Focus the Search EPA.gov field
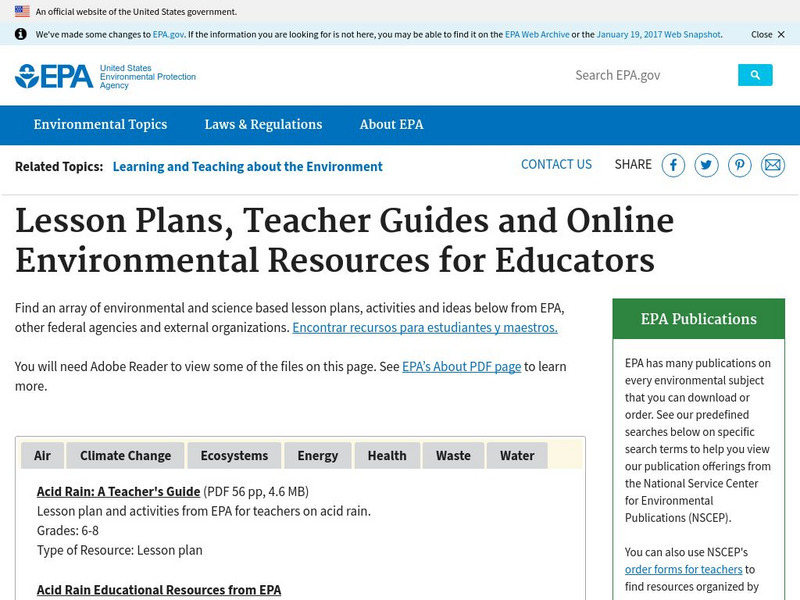Viewport: 800px width, 600px height. pyautogui.click(x=653, y=75)
